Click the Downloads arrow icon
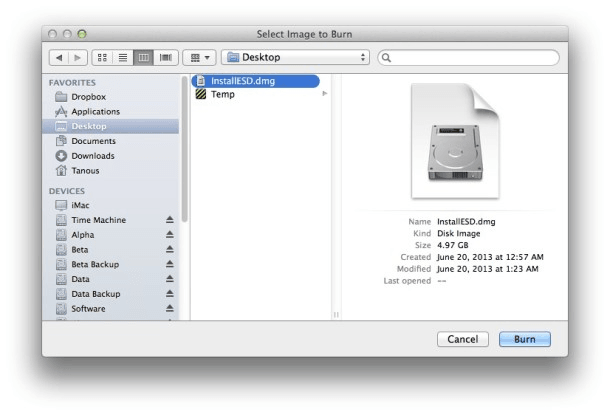 (61, 156)
